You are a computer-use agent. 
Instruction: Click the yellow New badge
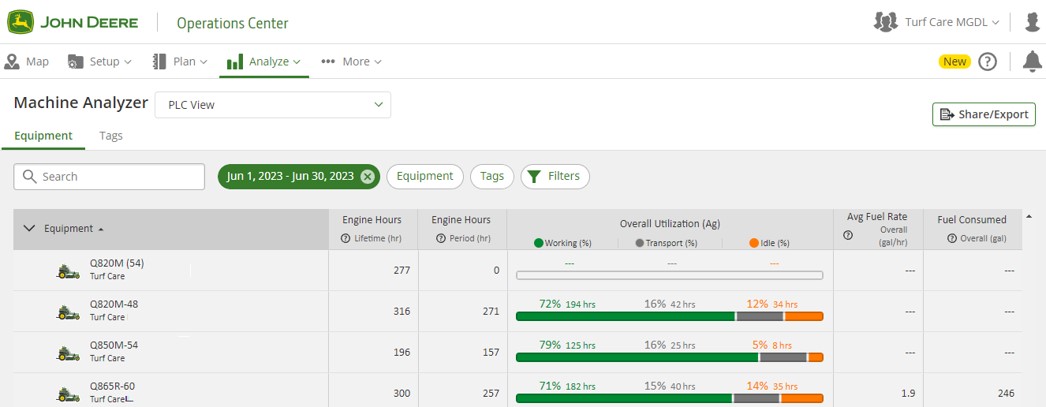(955, 61)
